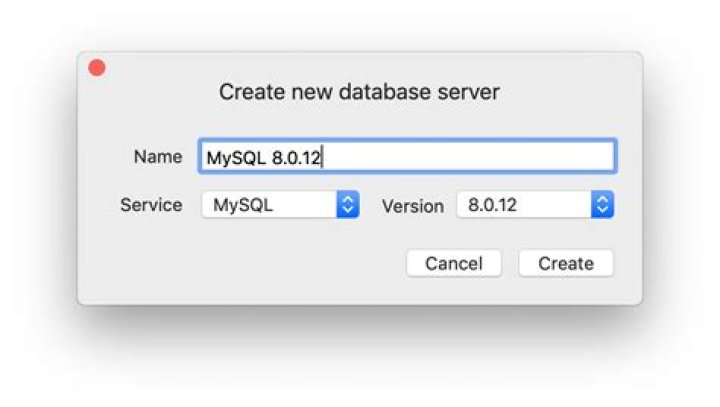Click the Service label text
The height and width of the screenshot is (407, 720).
[151, 205]
